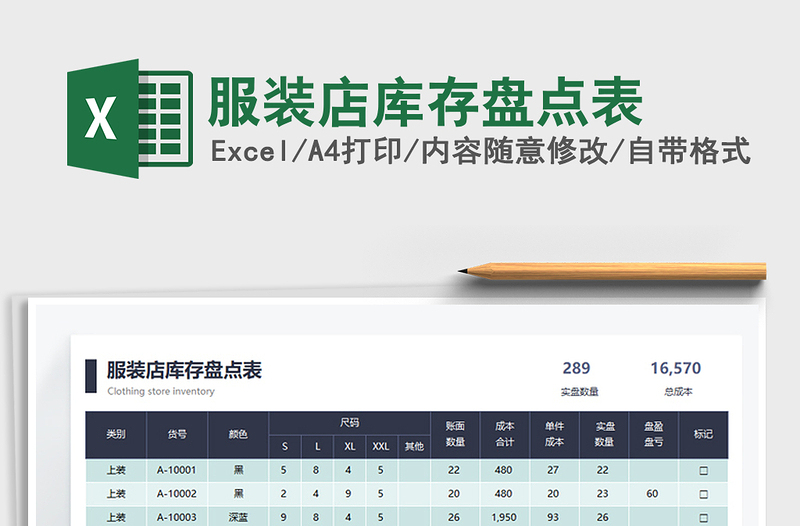Image resolution: width=800 pixels, height=526 pixels.
Task: Click the 实盘数量 value 23 in row A-10002
Action: point(603,493)
